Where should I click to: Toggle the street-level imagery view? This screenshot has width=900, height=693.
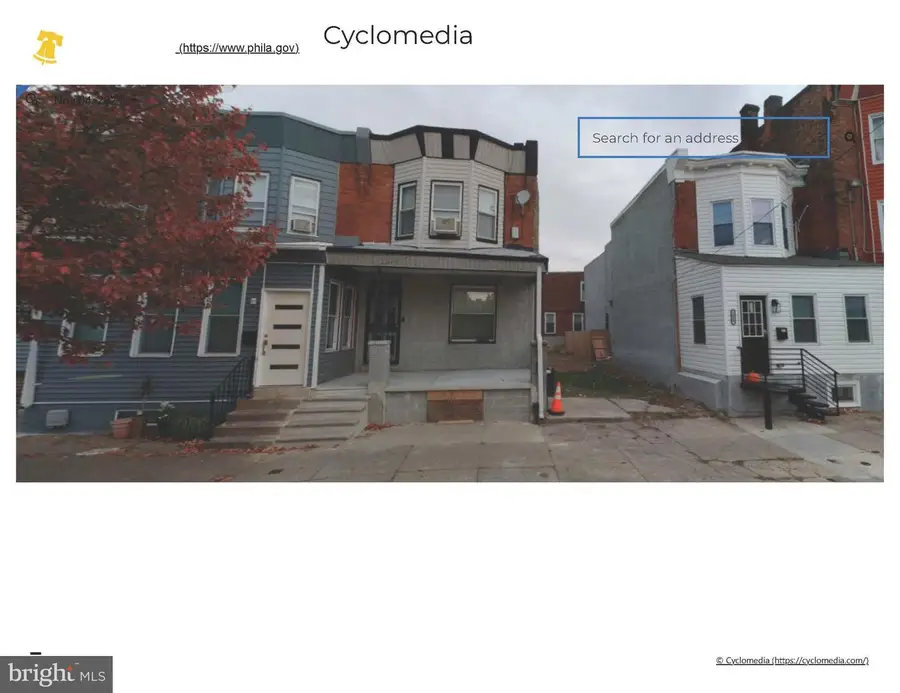450,283
